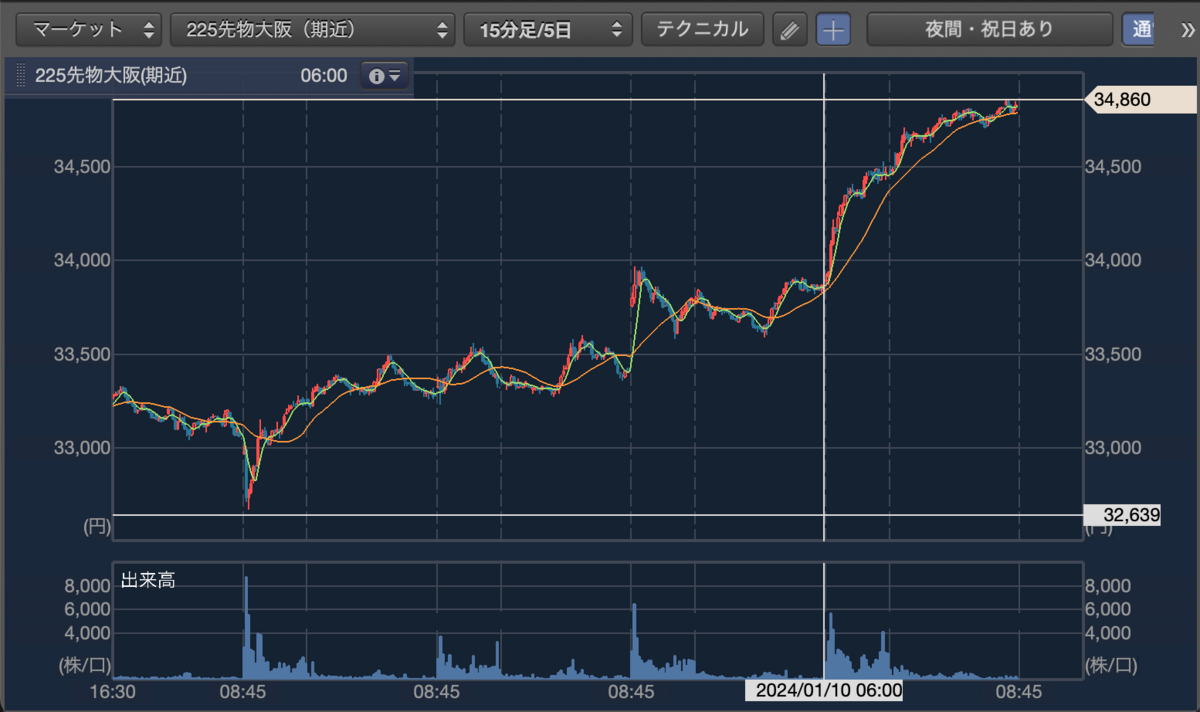Screen dimensions: 1200x712
Task: Expand hidden toolbar items with double chevron
Action: pyautogui.click(x=1187, y=30)
